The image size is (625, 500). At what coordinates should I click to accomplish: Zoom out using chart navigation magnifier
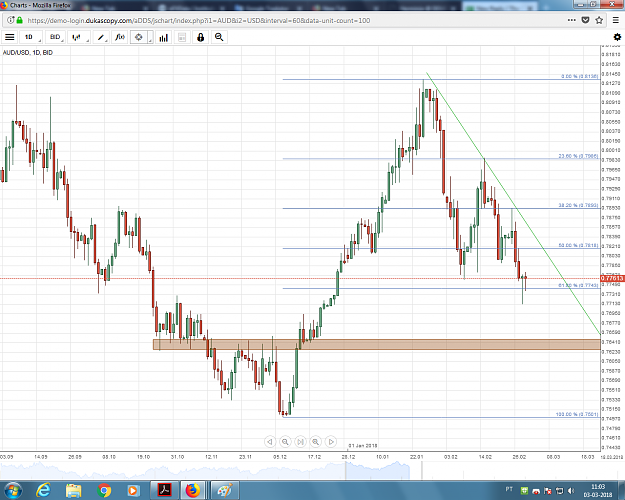pyautogui.click(x=285, y=441)
